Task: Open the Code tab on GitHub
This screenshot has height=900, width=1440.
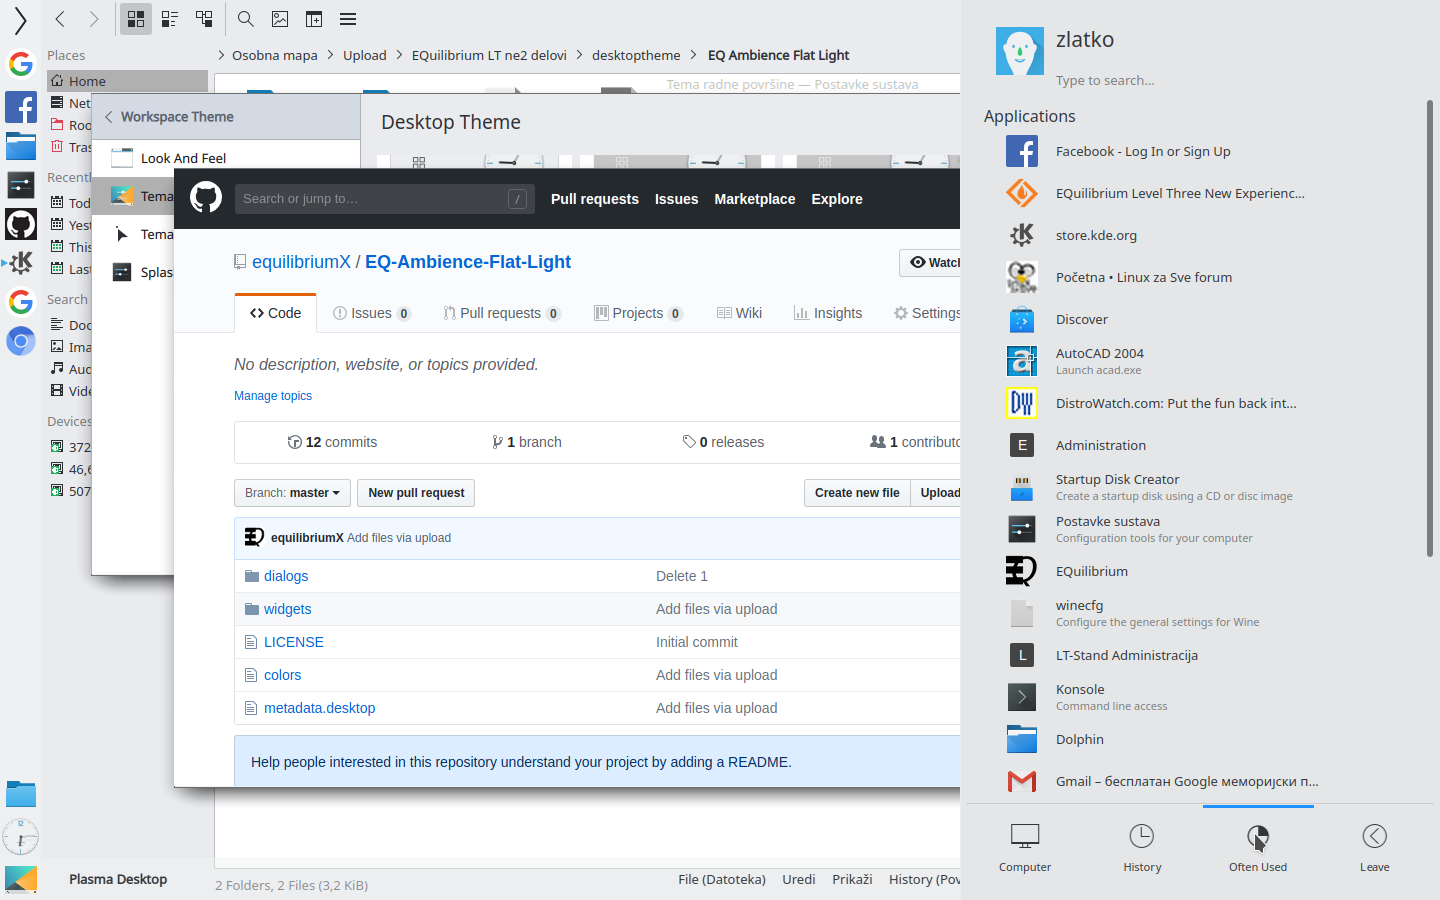Action: (x=276, y=313)
